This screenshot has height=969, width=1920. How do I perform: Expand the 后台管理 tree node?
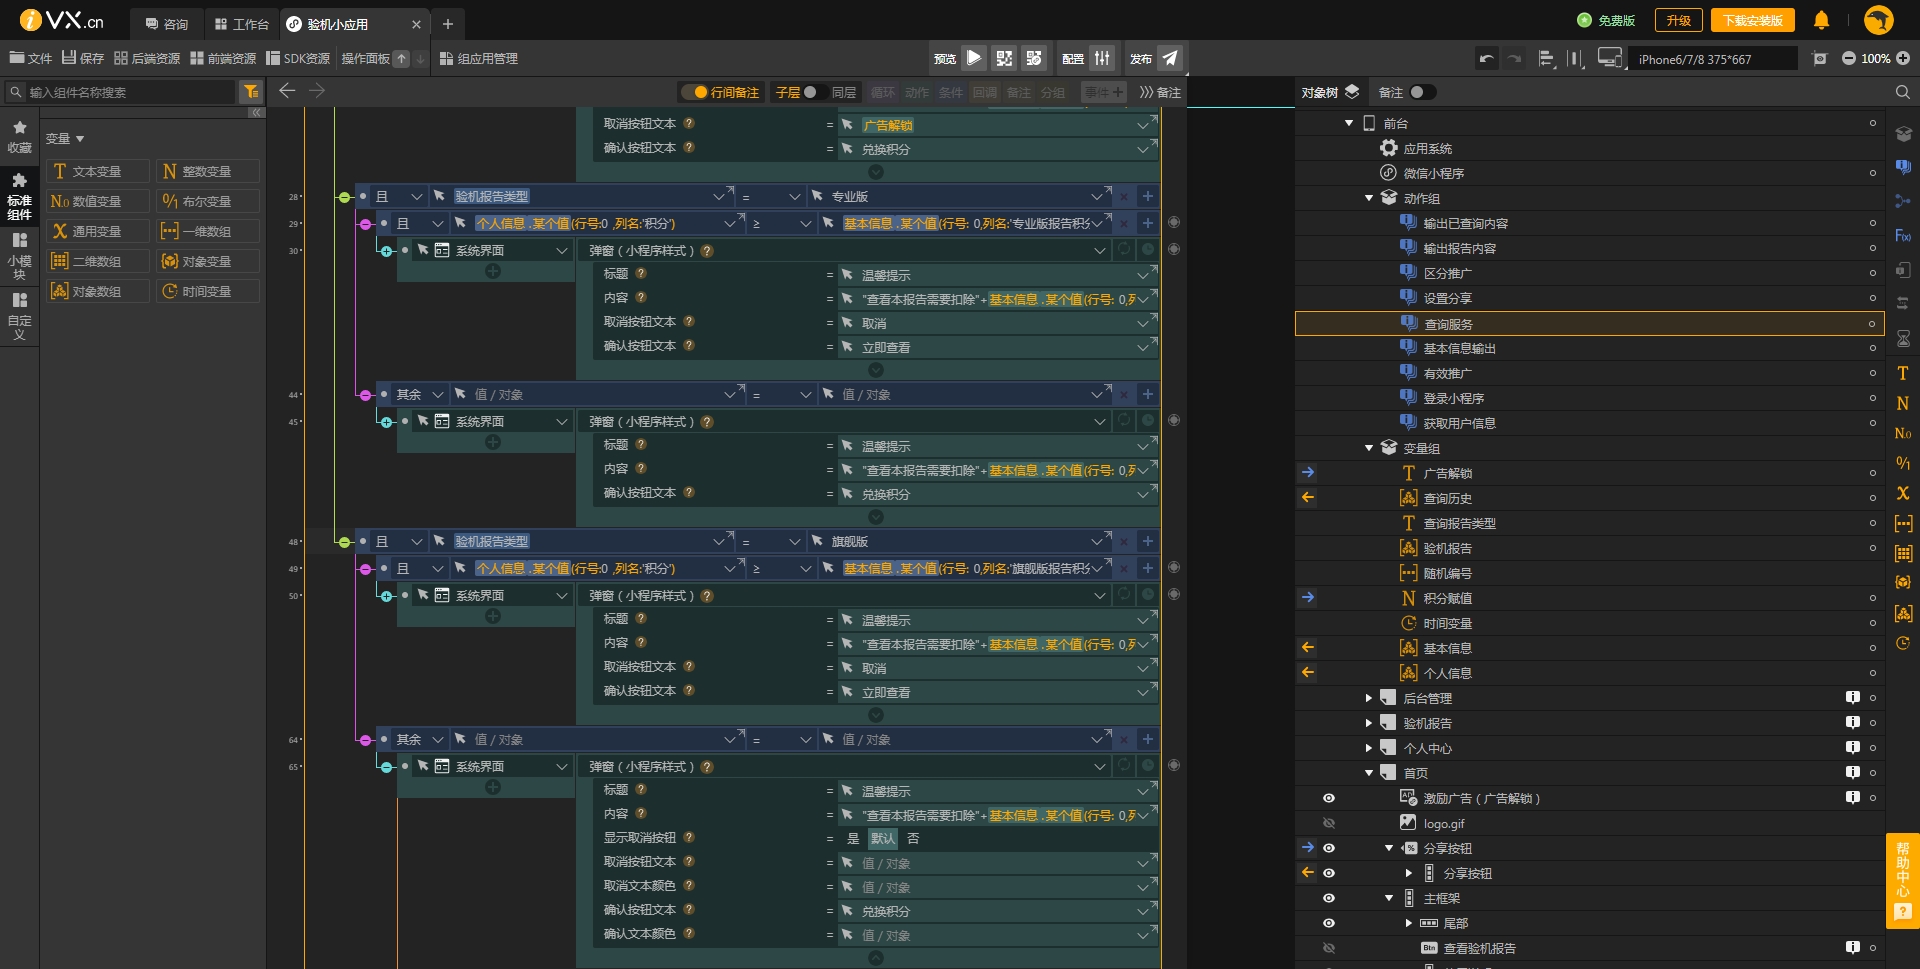tap(1369, 698)
